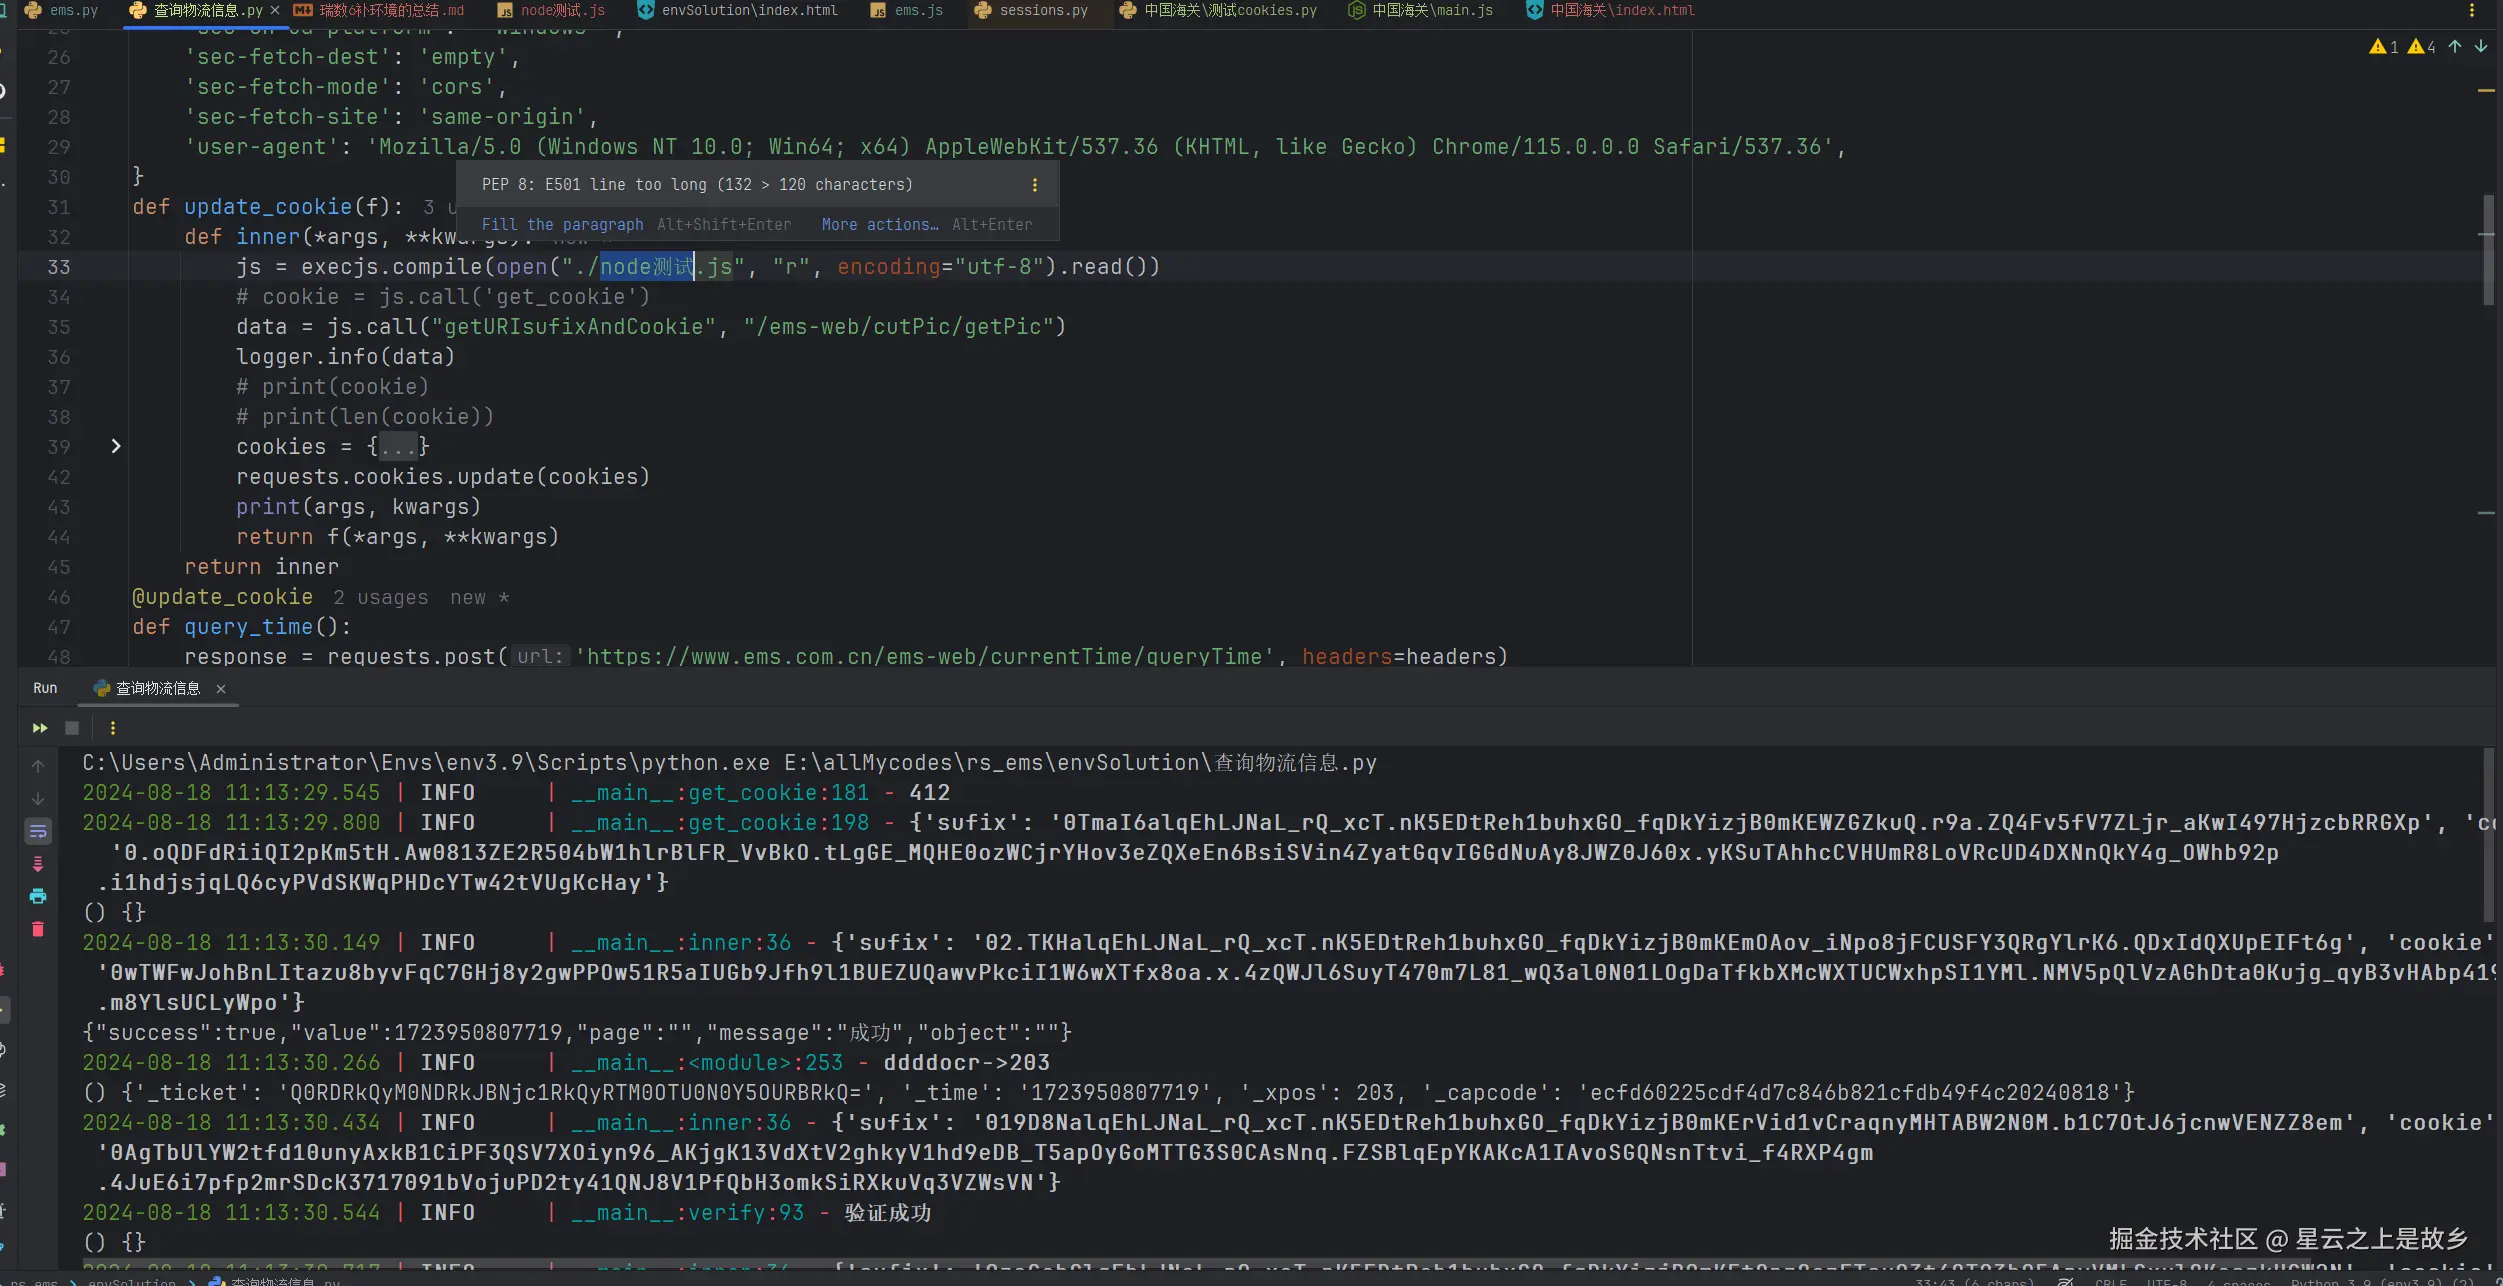Image resolution: width=2503 pixels, height=1286 pixels.
Task: Jump to previous stack trace (up arrow)
Action: pyautogui.click(x=38, y=766)
